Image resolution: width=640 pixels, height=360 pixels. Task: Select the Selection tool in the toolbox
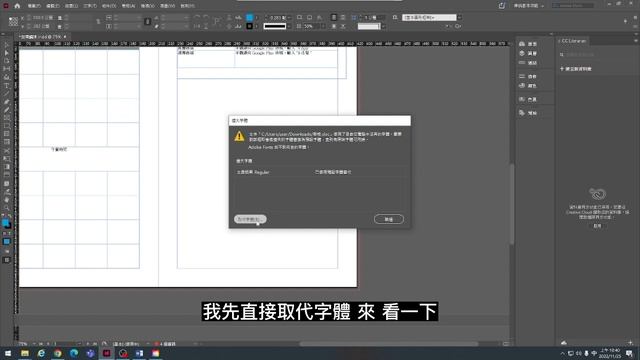[7, 44]
